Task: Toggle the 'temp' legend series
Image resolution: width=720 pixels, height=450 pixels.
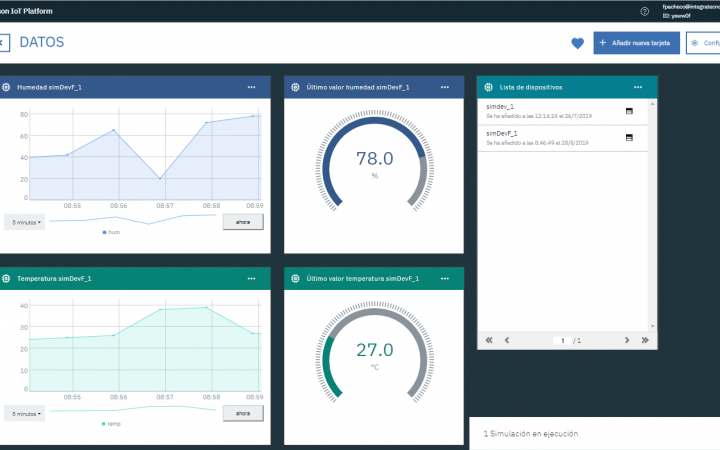Action: click(111, 424)
